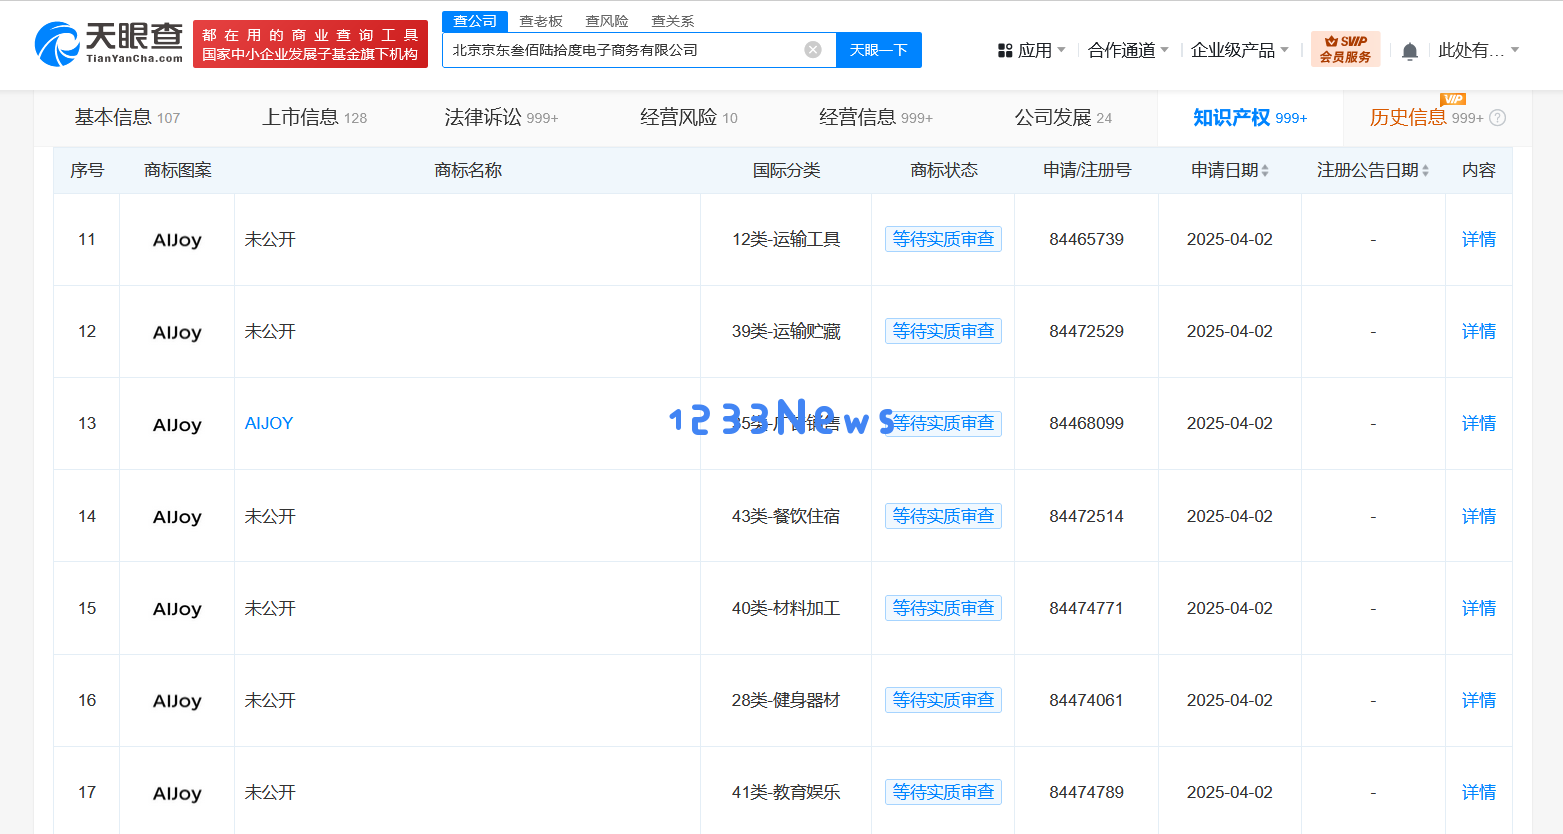Image resolution: width=1563 pixels, height=834 pixels.
Task: Switch to 知识产权 tab
Action: (1250, 118)
